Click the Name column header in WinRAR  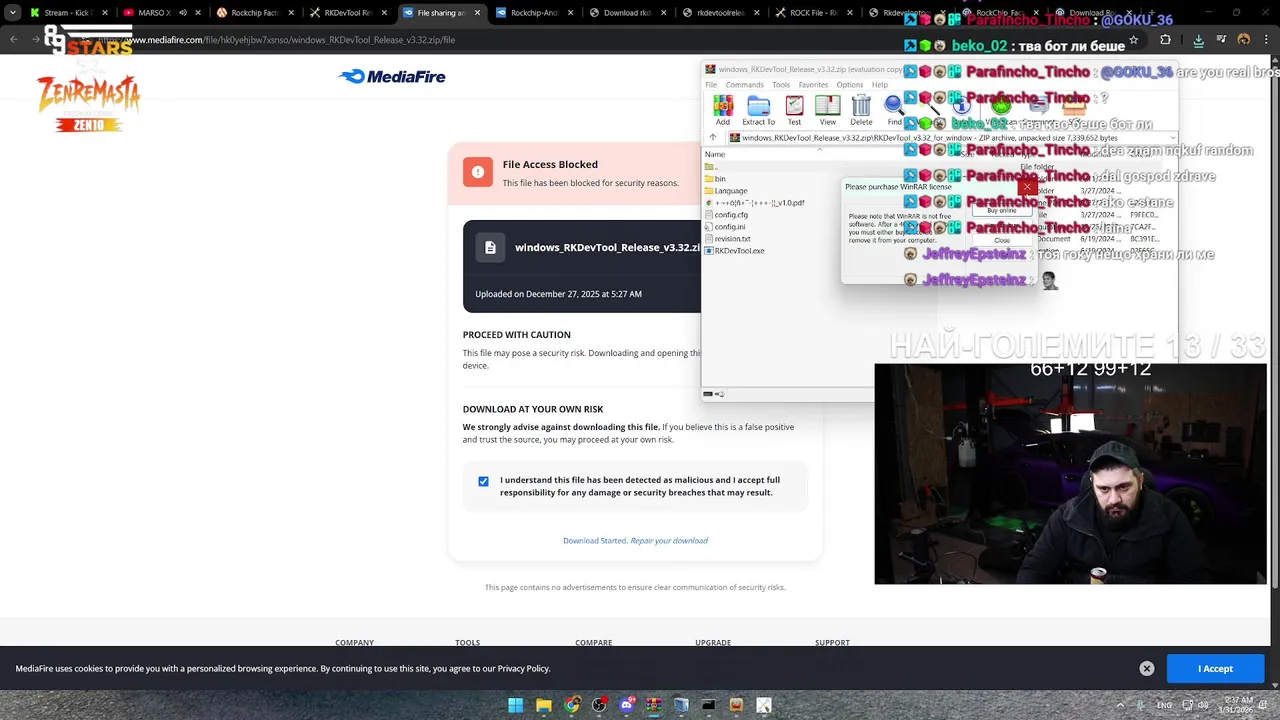point(715,154)
